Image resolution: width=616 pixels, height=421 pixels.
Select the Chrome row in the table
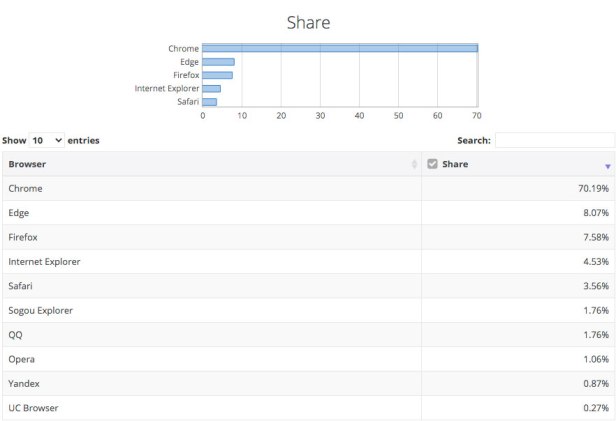(x=308, y=189)
